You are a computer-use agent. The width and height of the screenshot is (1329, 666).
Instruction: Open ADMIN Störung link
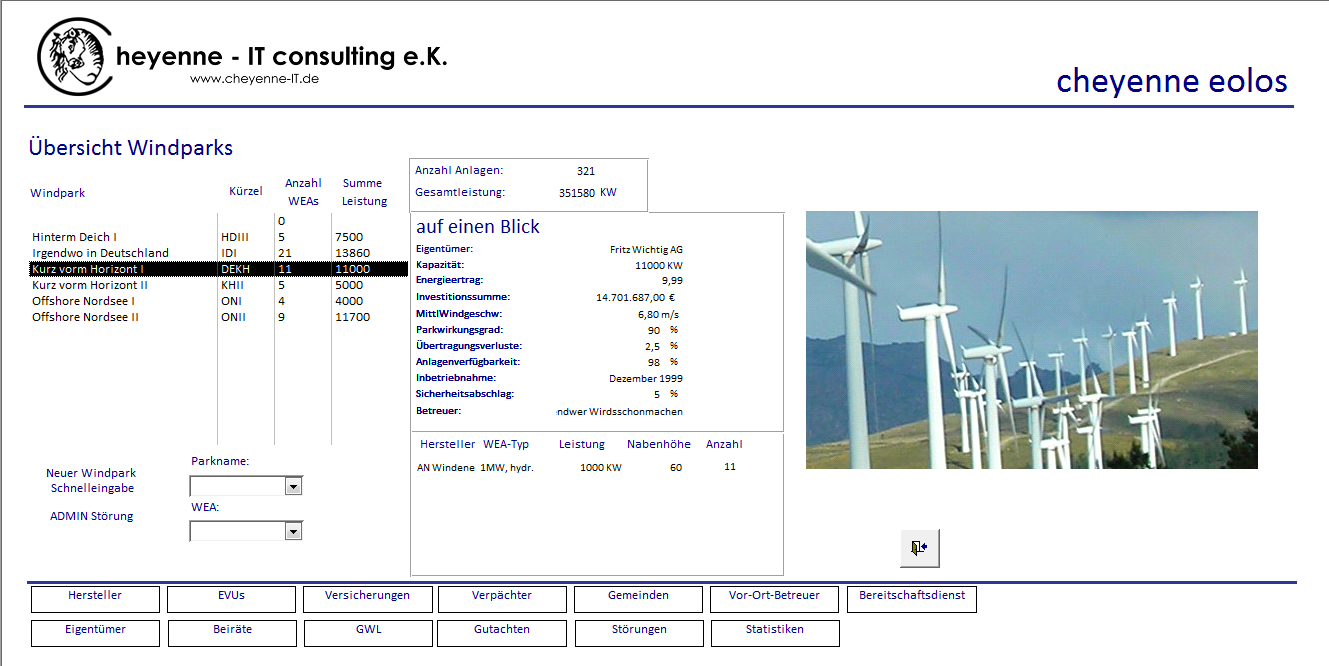pyautogui.click(x=91, y=517)
